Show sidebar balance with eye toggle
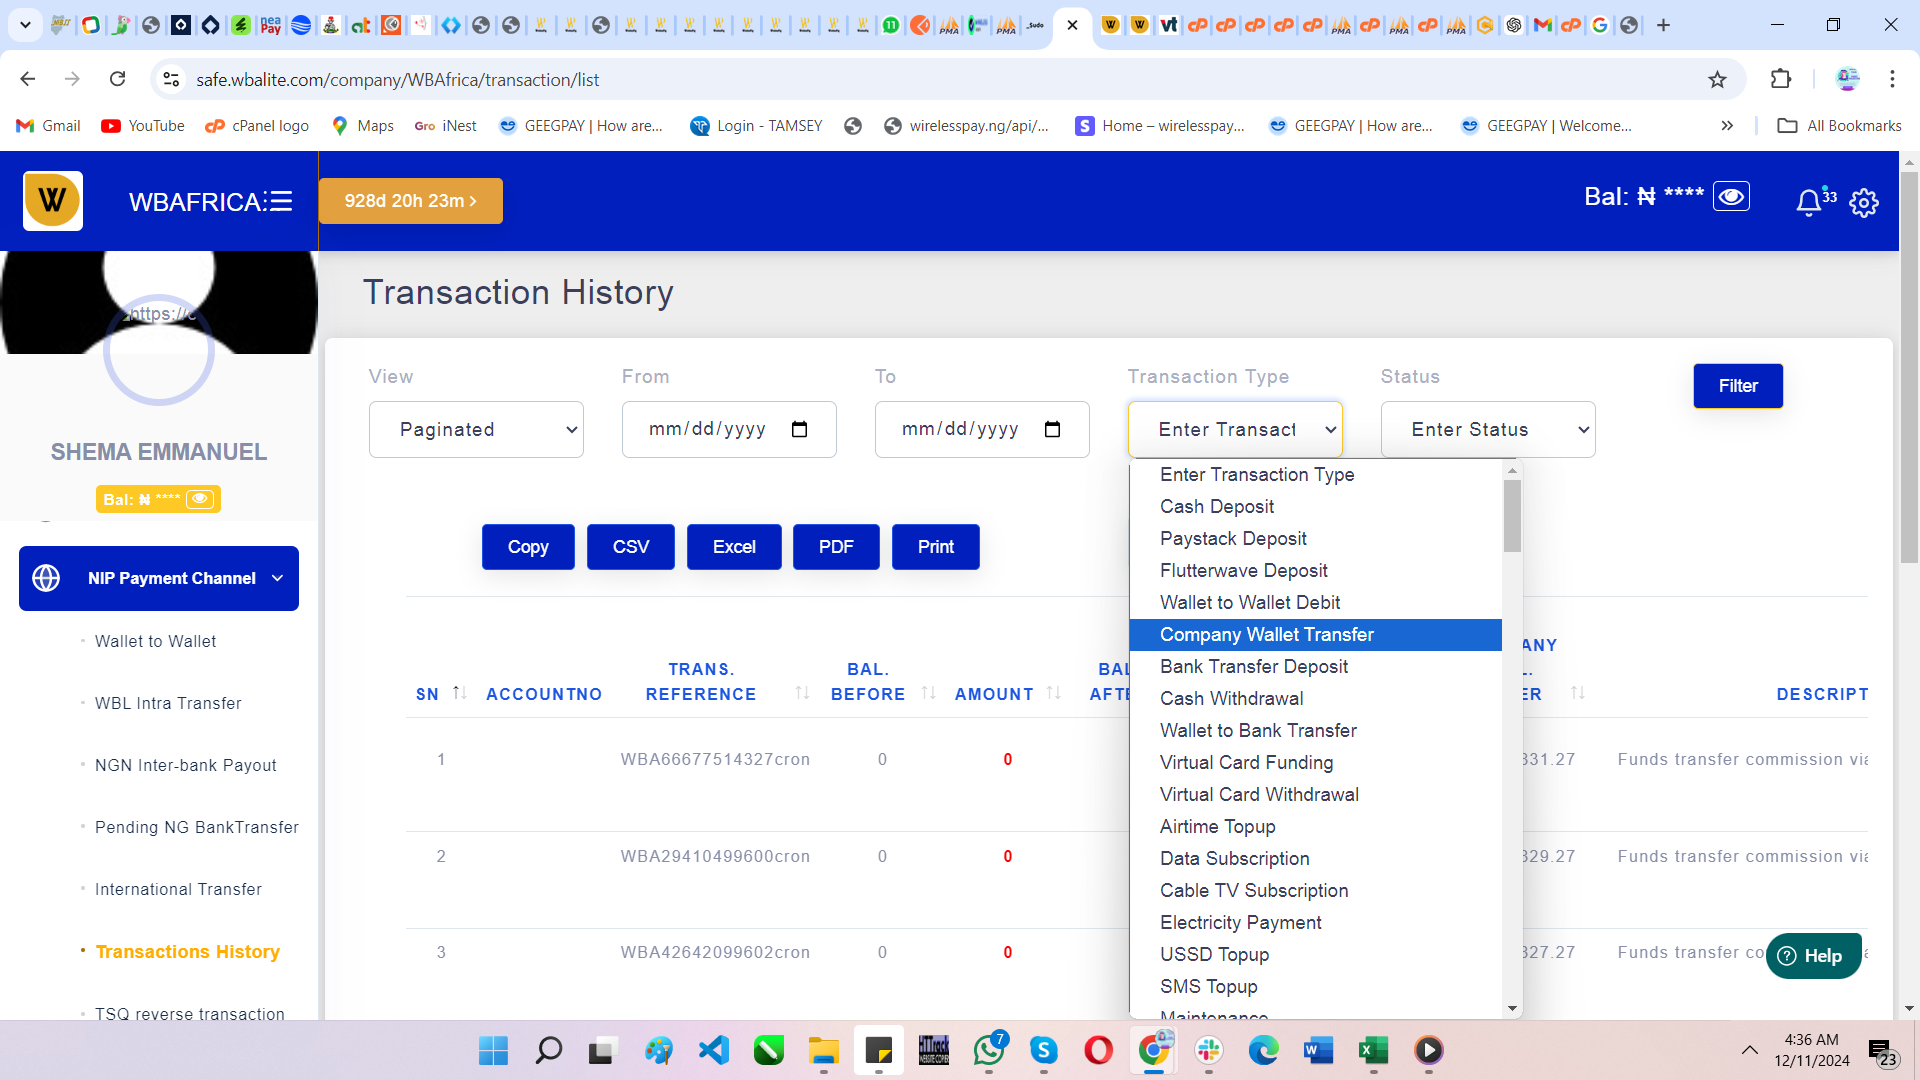This screenshot has height=1080, width=1920. click(x=200, y=499)
